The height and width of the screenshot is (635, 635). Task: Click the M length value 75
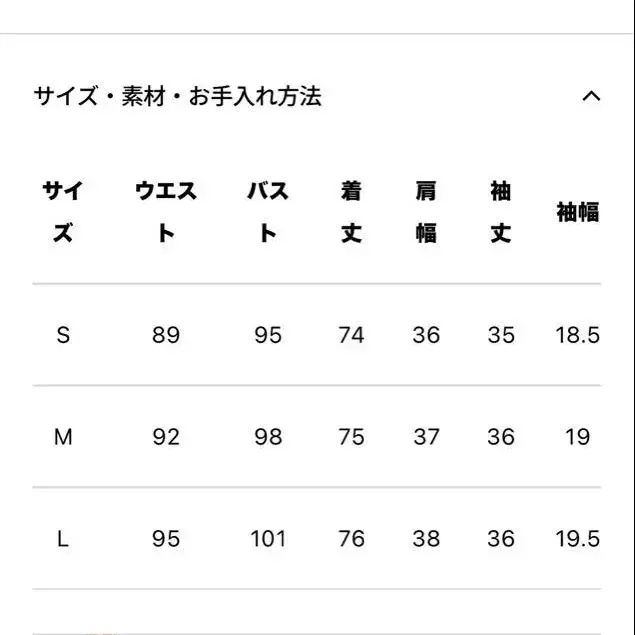[x=351, y=437]
